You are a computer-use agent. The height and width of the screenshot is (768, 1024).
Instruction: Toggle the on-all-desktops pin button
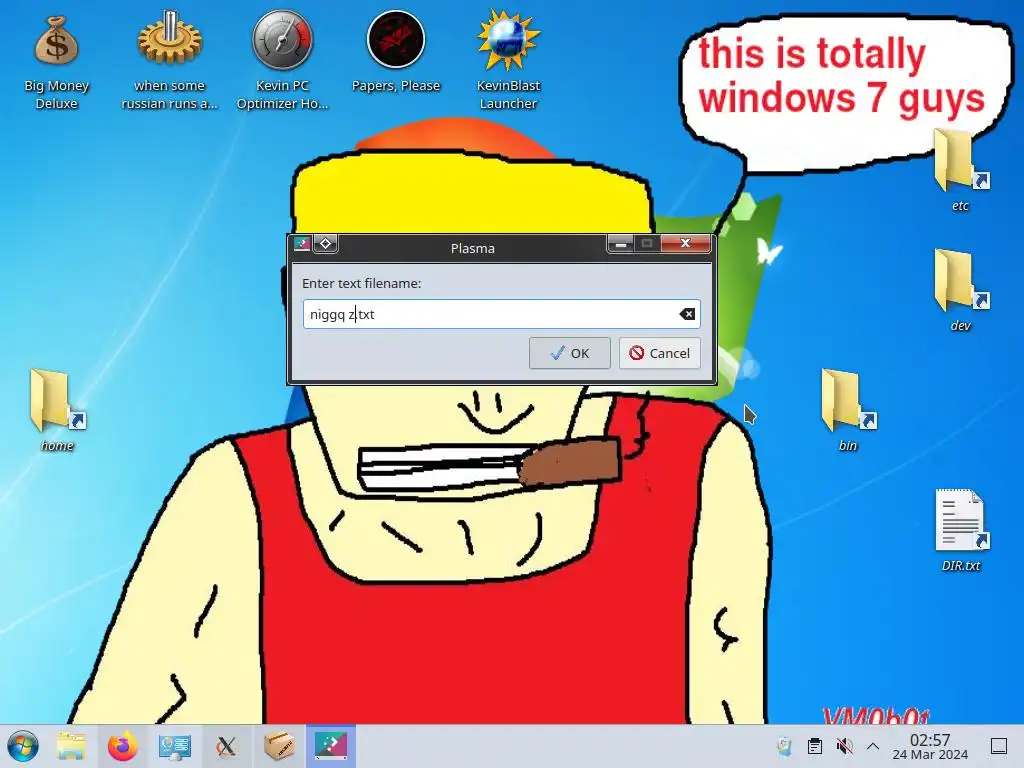[x=326, y=244]
